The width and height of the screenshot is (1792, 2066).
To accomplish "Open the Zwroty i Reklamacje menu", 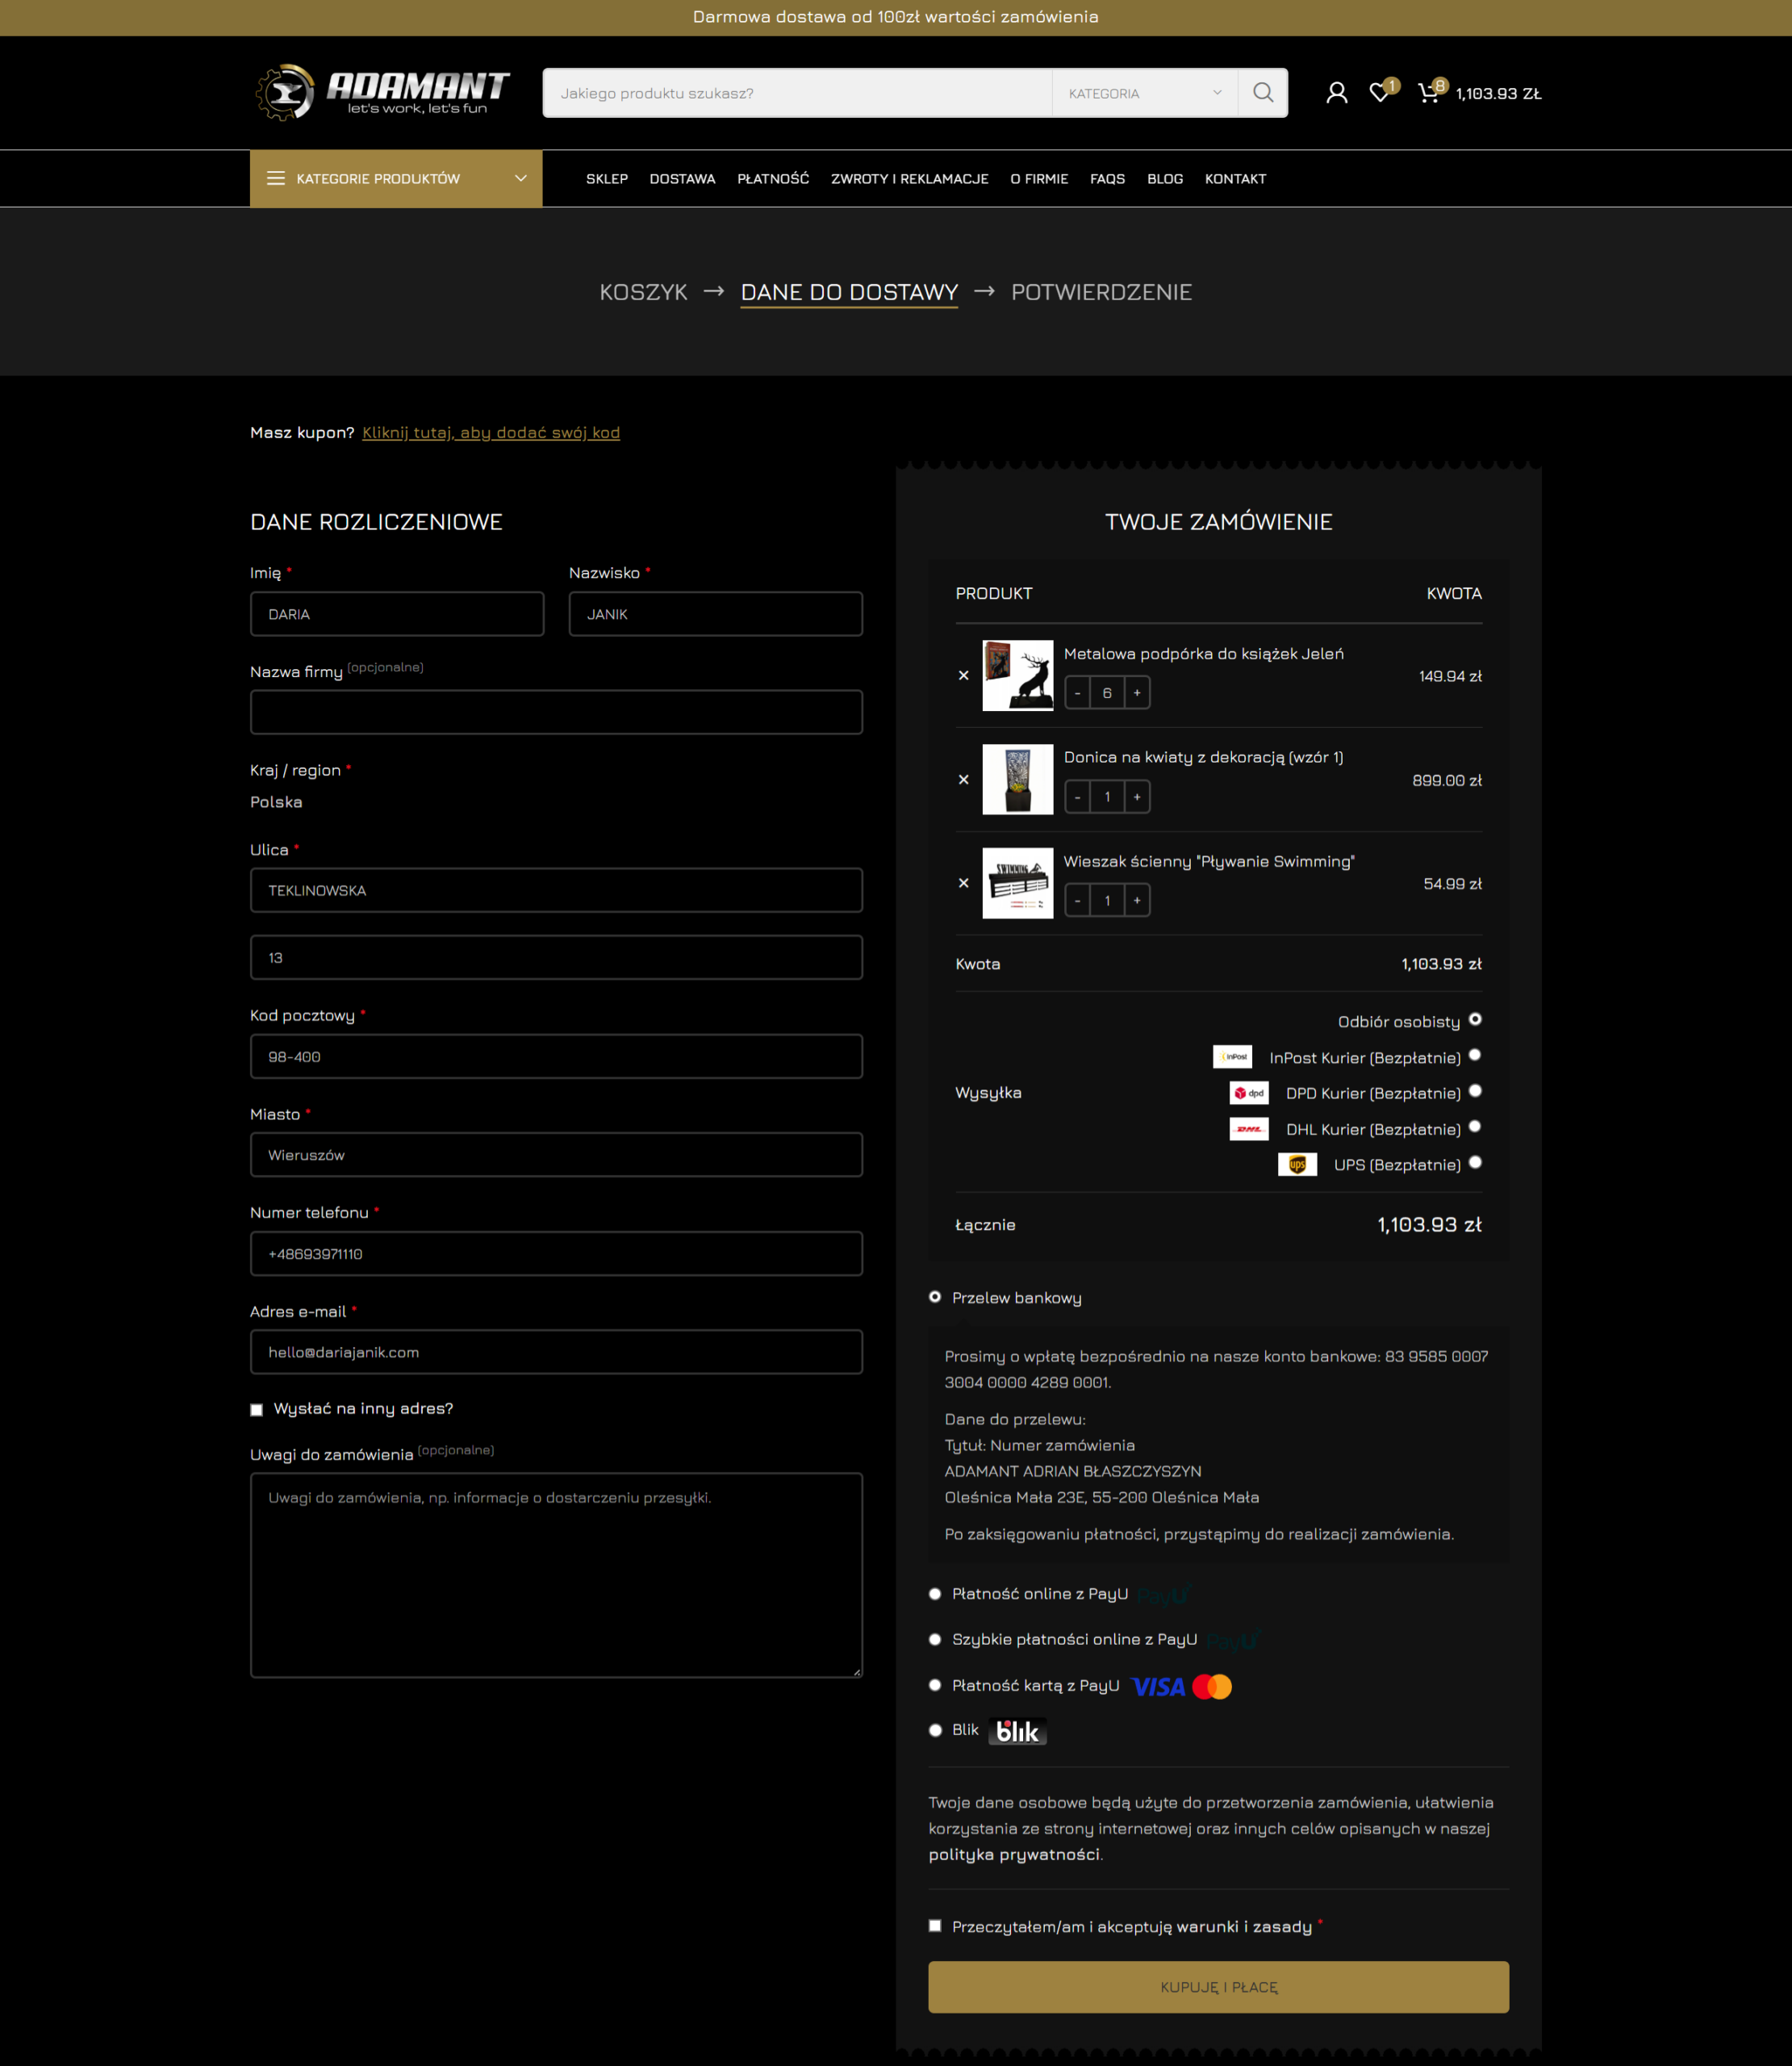I will [x=909, y=179].
